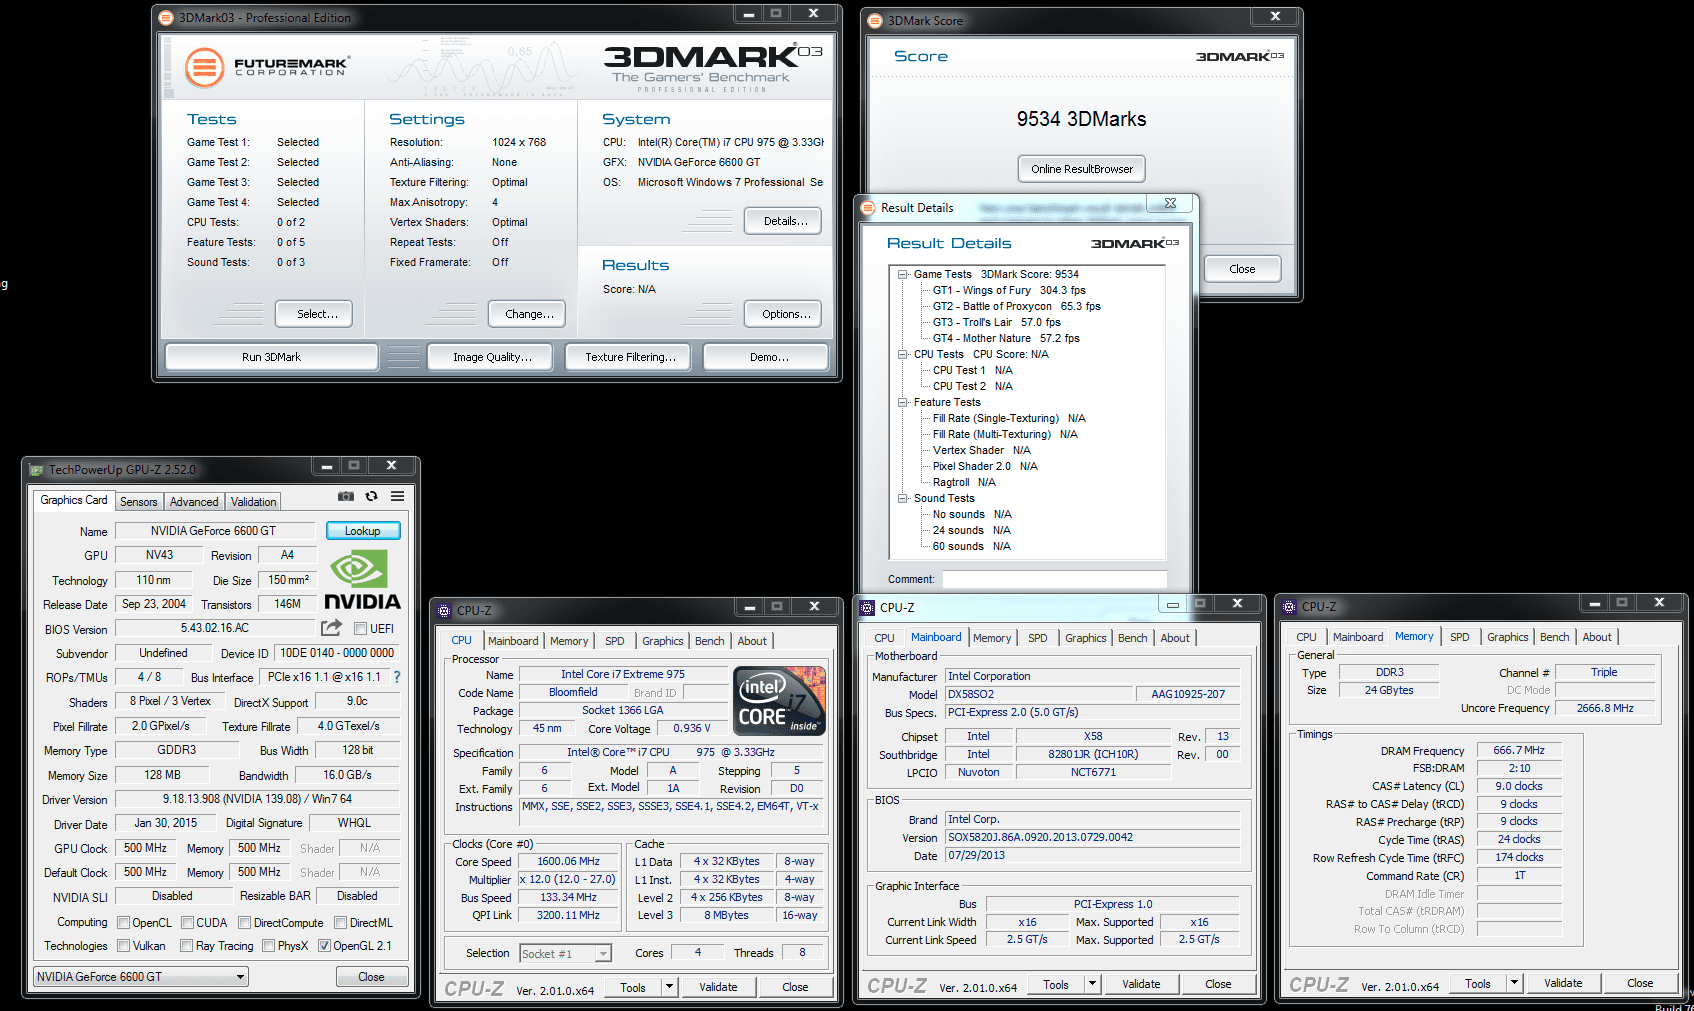Open SPD tab in CPU-Z Mainboard window

[1038, 638]
